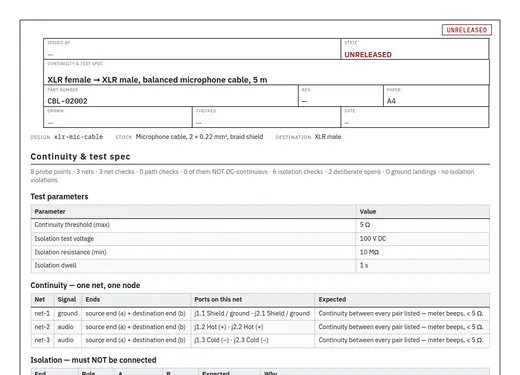This screenshot has width=520, height=375.
Task: Select the net-1 cell
Action: coord(42,313)
